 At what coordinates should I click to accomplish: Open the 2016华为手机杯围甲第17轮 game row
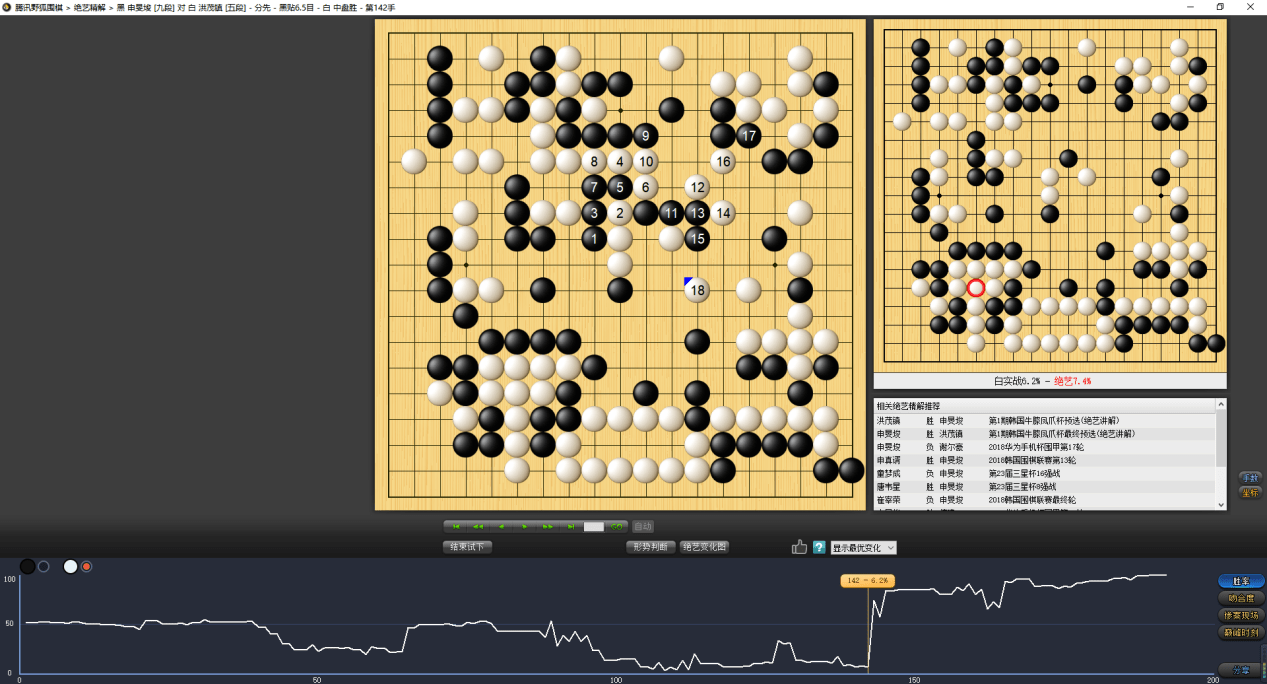tap(1045, 447)
